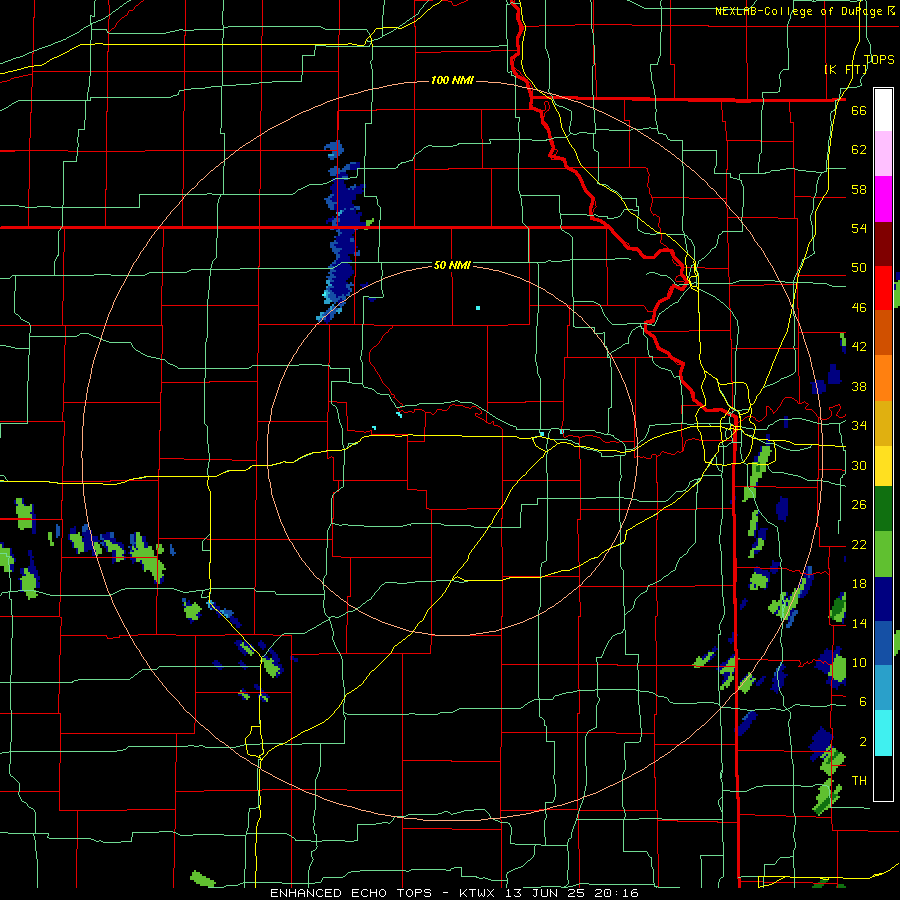
Task: Select the 46 legend value
Action: [859, 308]
